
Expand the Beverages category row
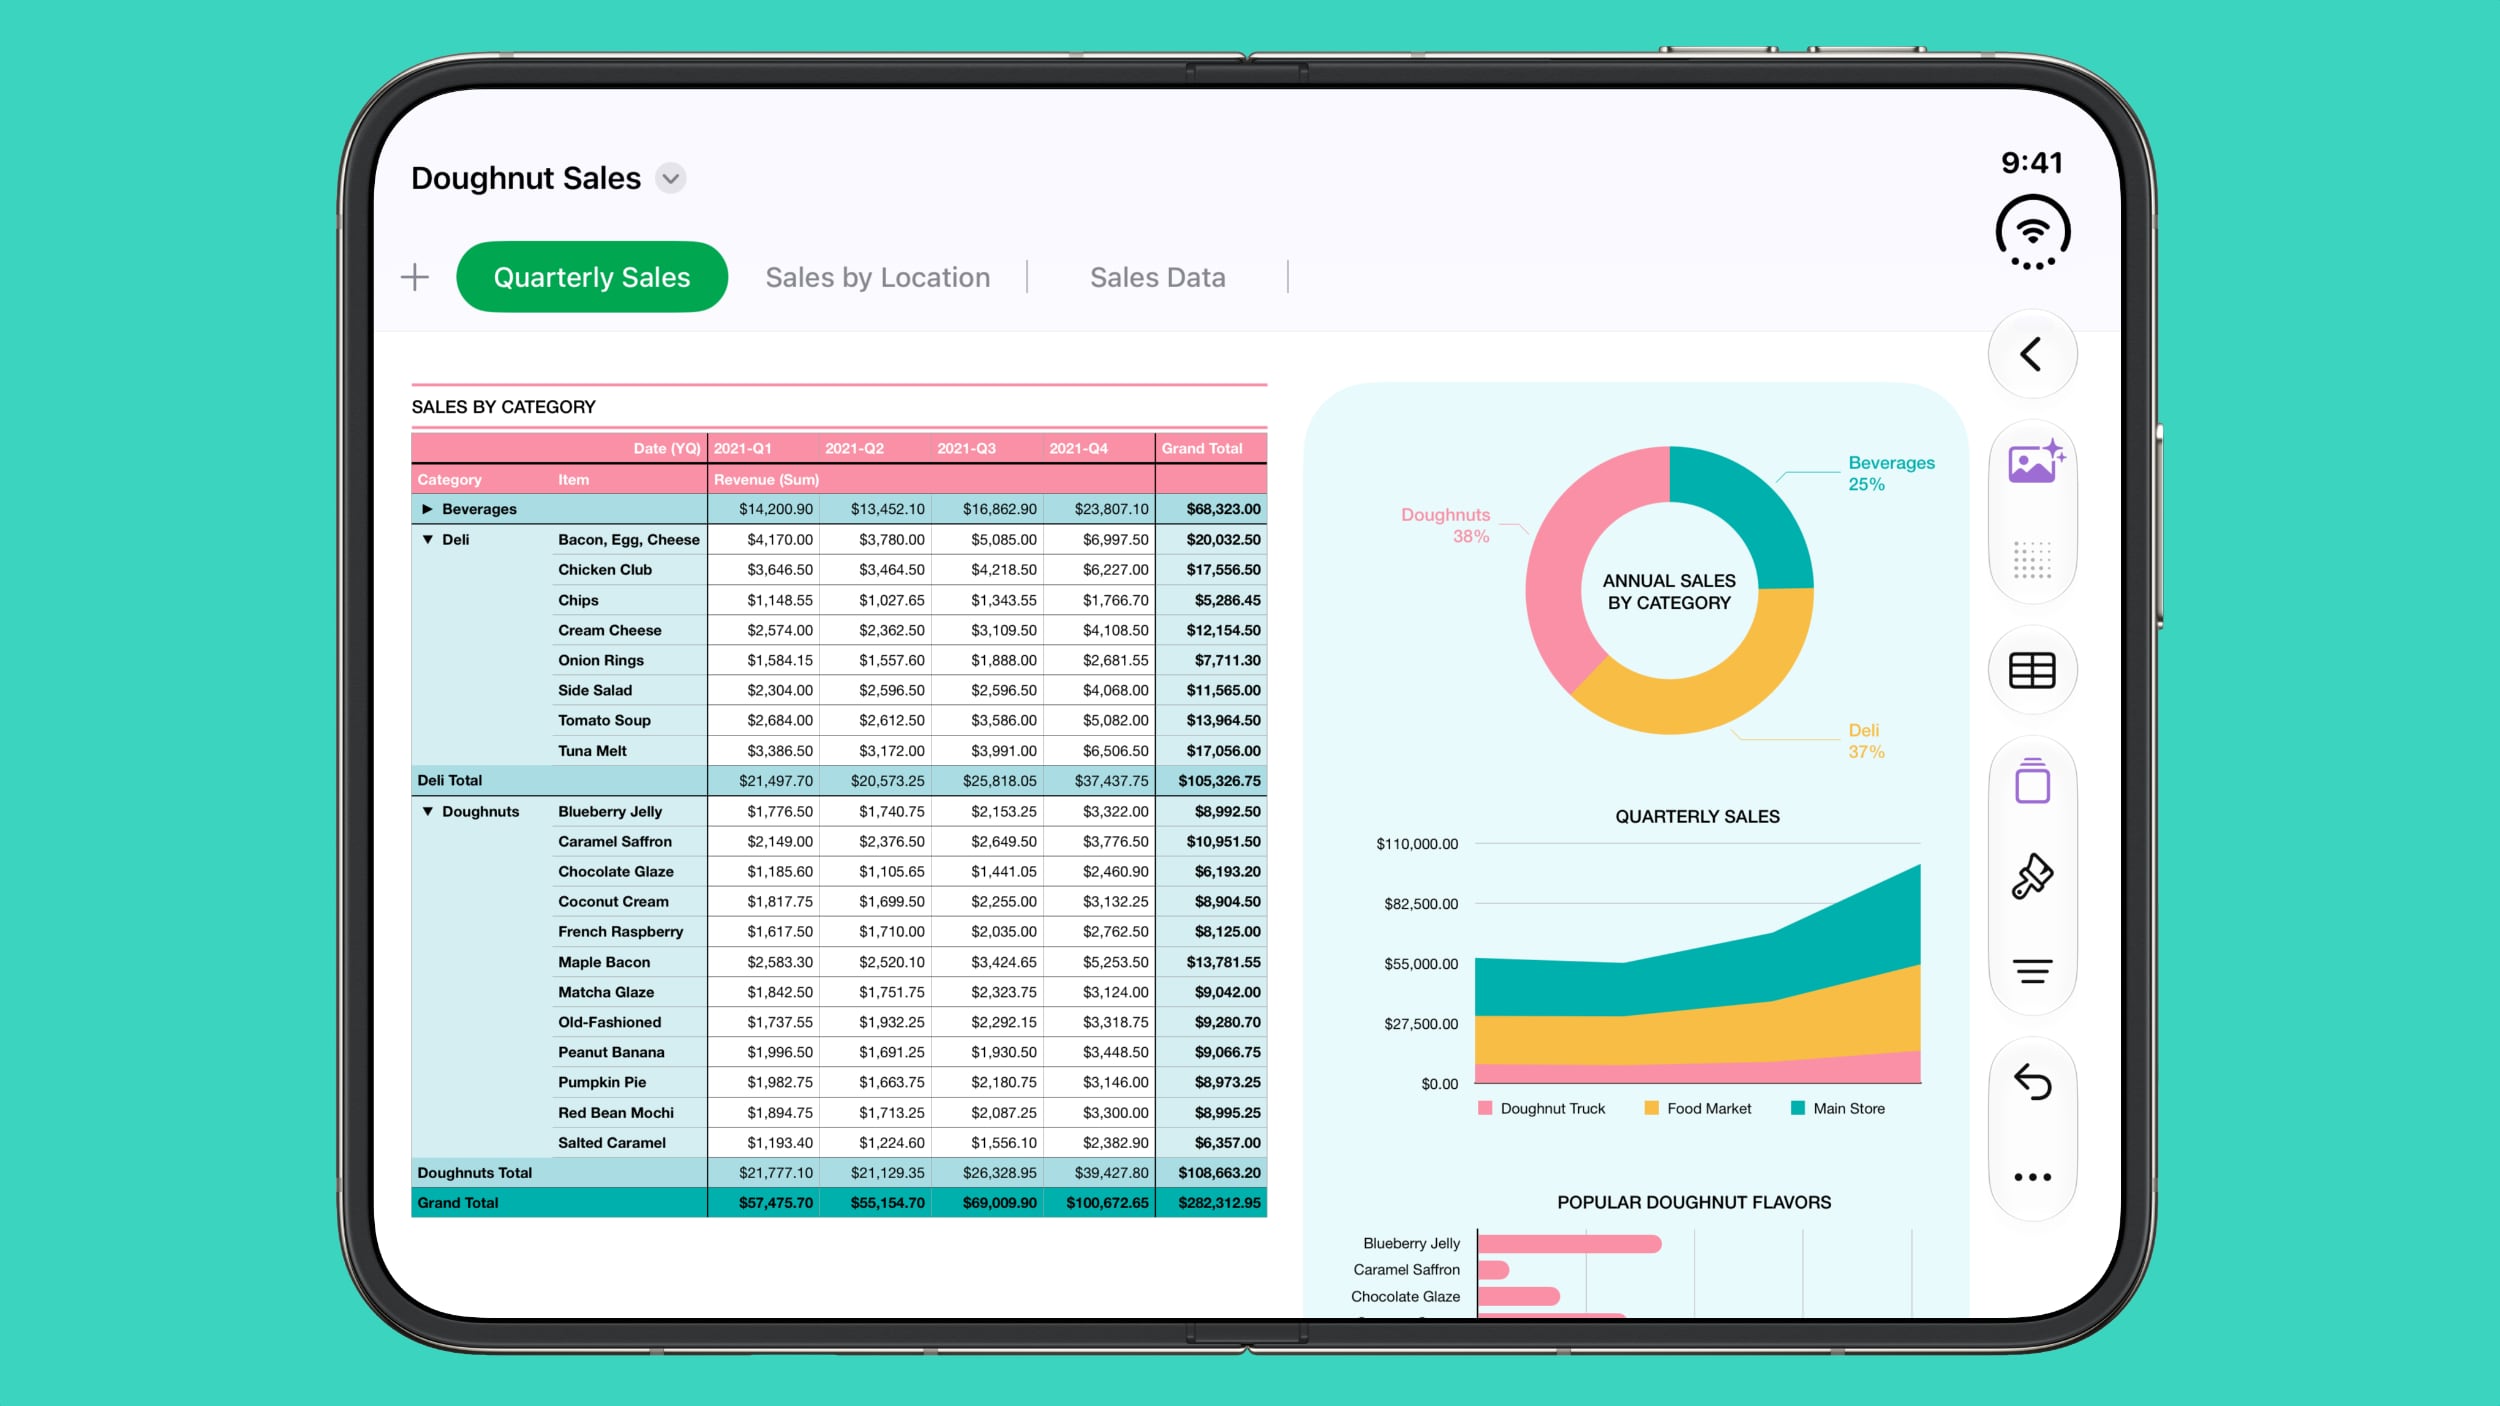tap(427, 509)
